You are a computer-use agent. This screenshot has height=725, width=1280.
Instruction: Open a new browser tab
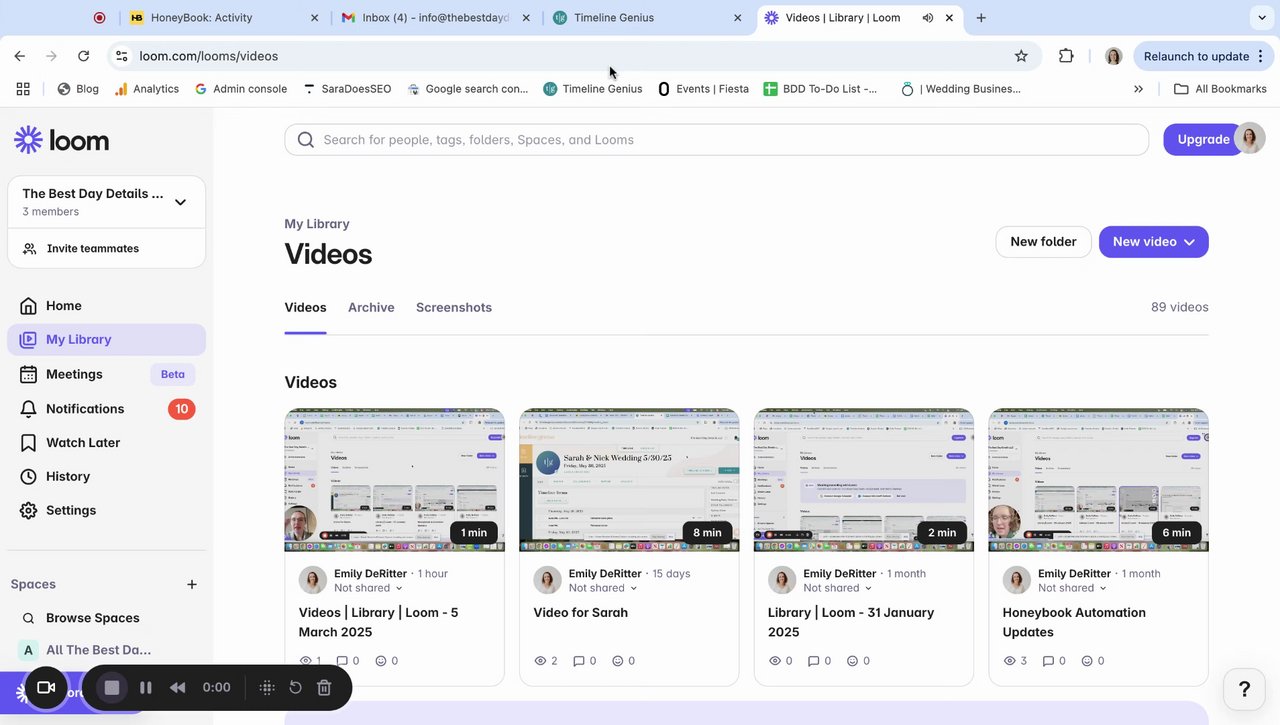click(981, 18)
